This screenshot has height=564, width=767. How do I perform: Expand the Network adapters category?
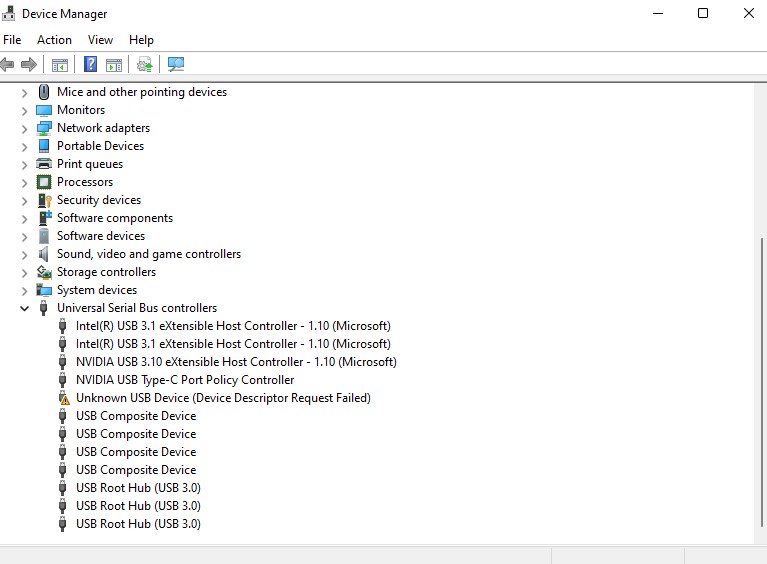pos(24,129)
